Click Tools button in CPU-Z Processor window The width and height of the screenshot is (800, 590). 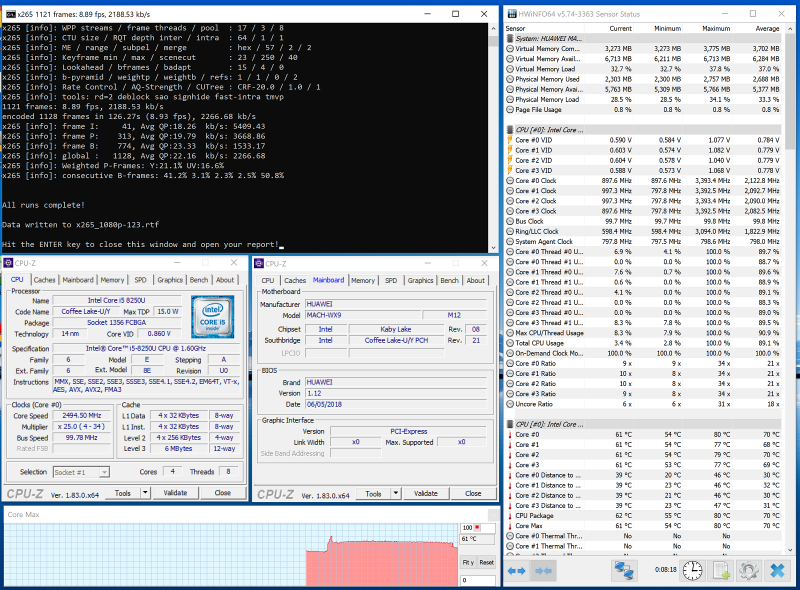tap(123, 493)
